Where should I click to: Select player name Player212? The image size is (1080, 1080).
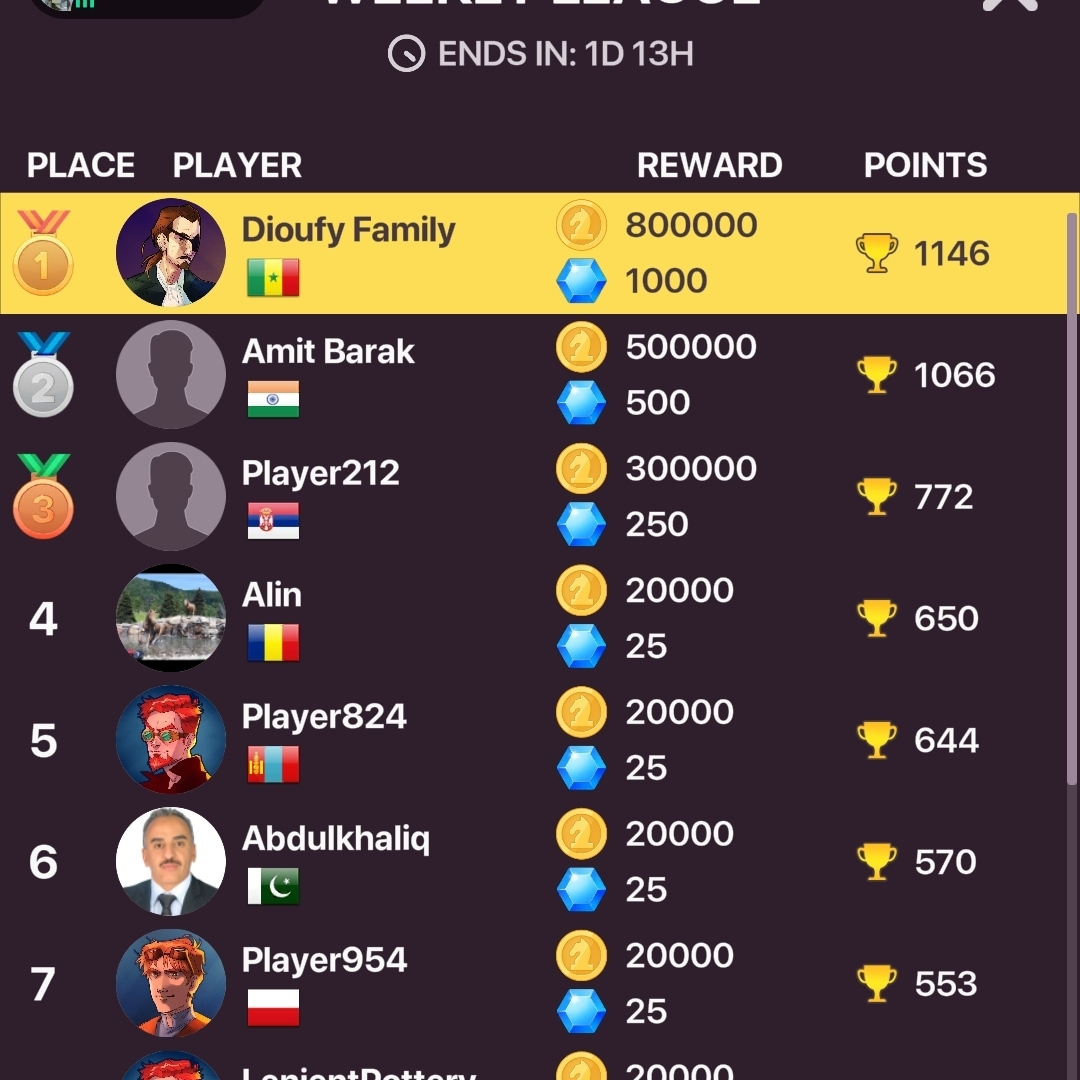click(320, 473)
